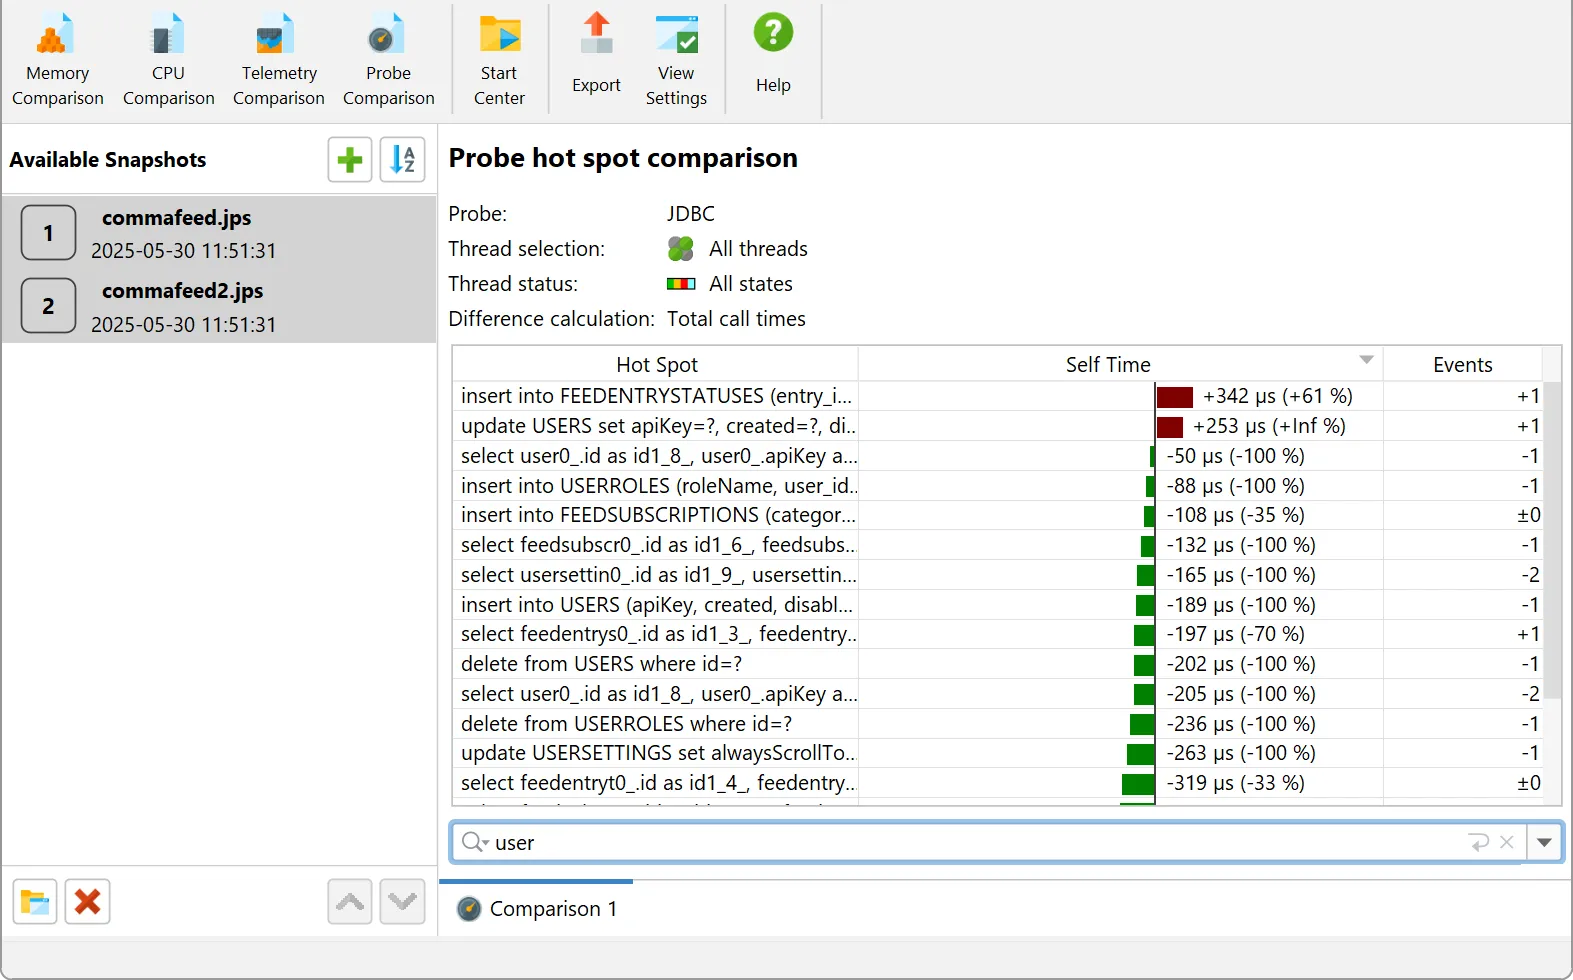This screenshot has width=1573, height=980.
Task: Add a snapshot with green plus button
Action: pyautogui.click(x=350, y=160)
